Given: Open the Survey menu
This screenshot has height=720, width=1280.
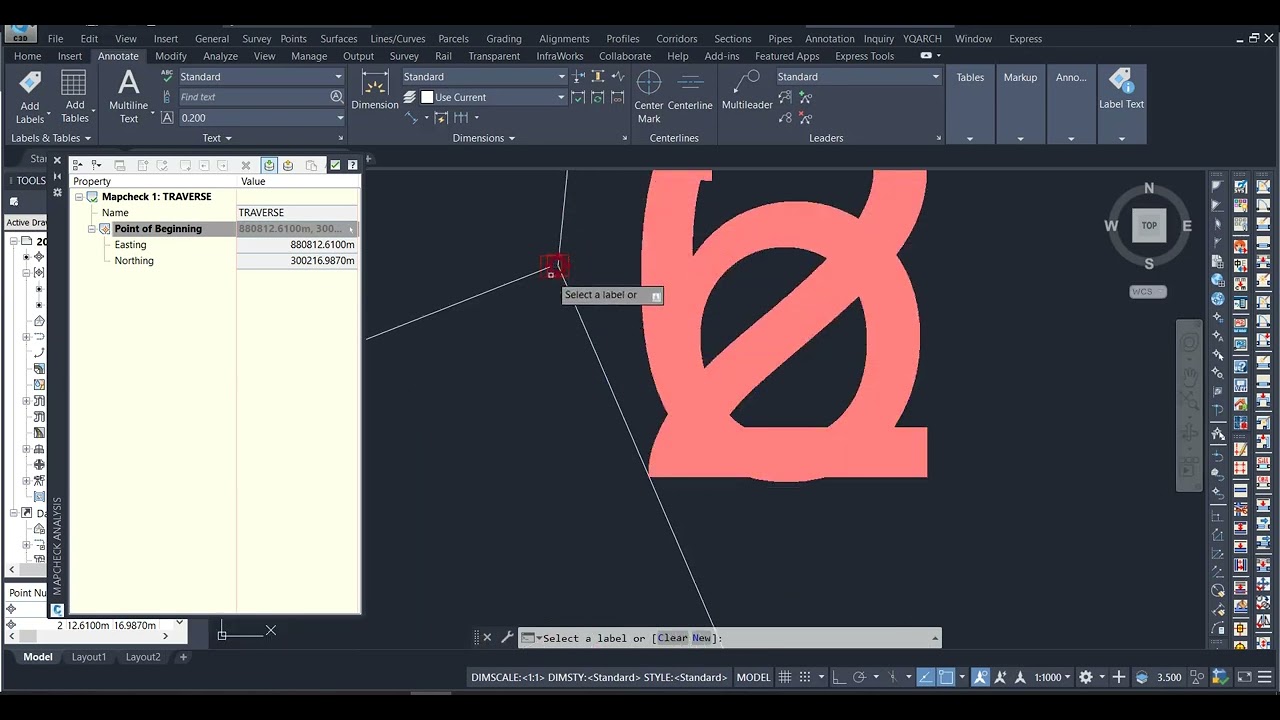Looking at the screenshot, I should point(256,39).
